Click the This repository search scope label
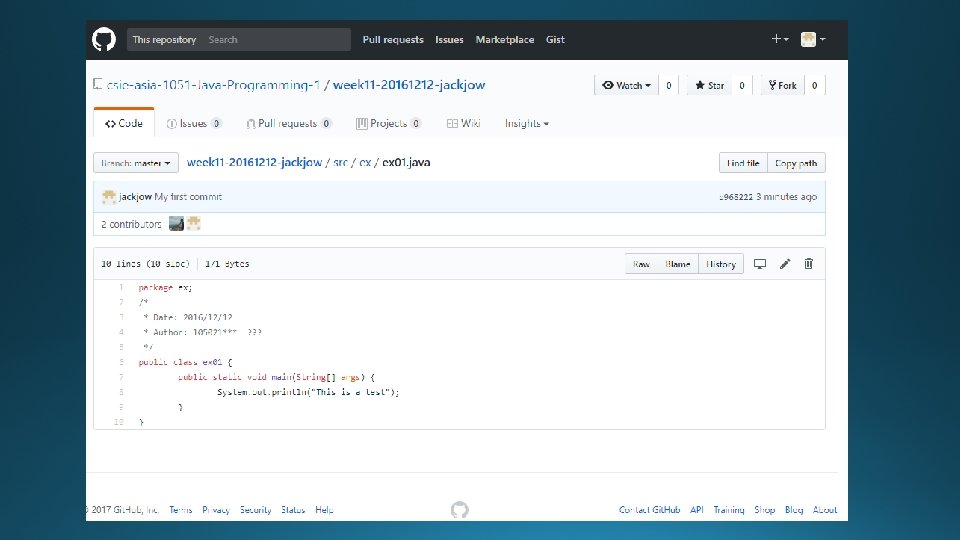The height and width of the screenshot is (540, 960). (x=164, y=40)
